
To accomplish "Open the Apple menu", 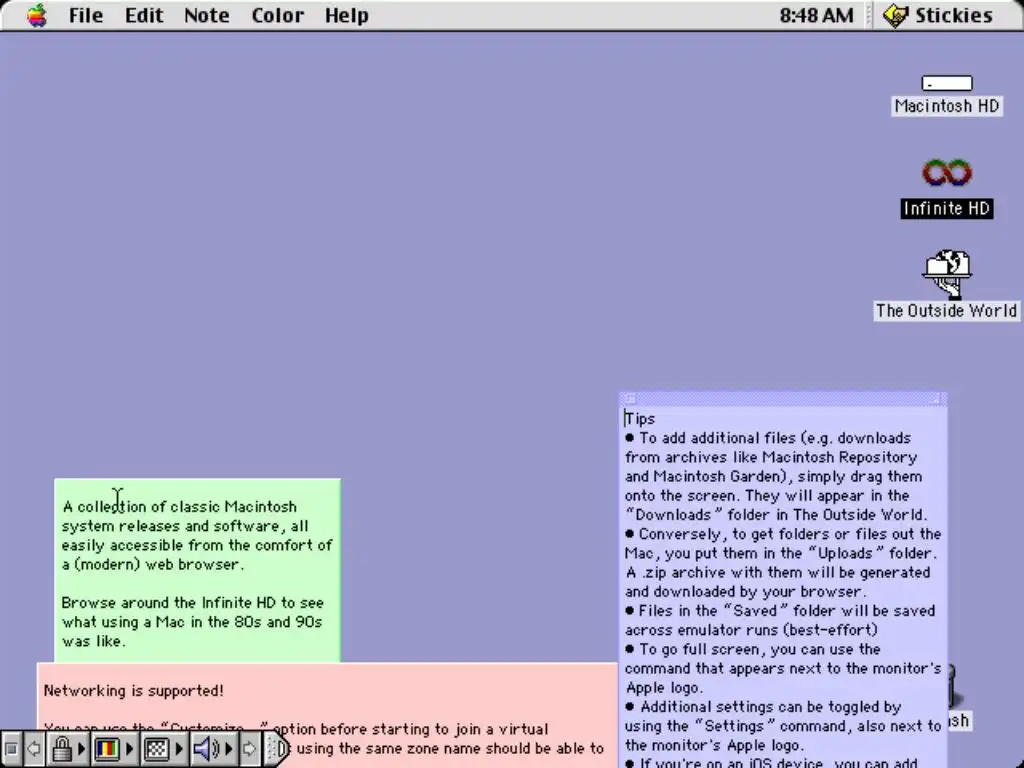I will (x=37, y=15).
